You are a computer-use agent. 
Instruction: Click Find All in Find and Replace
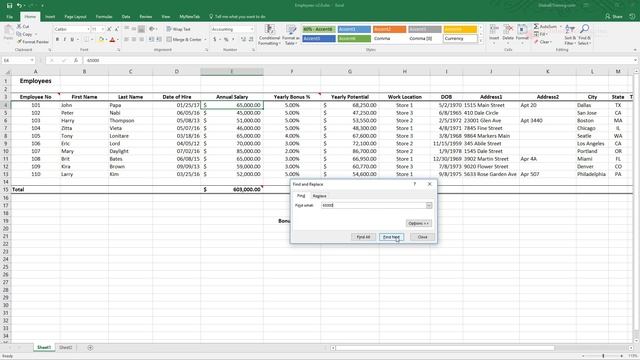click(x=363, y=237)
